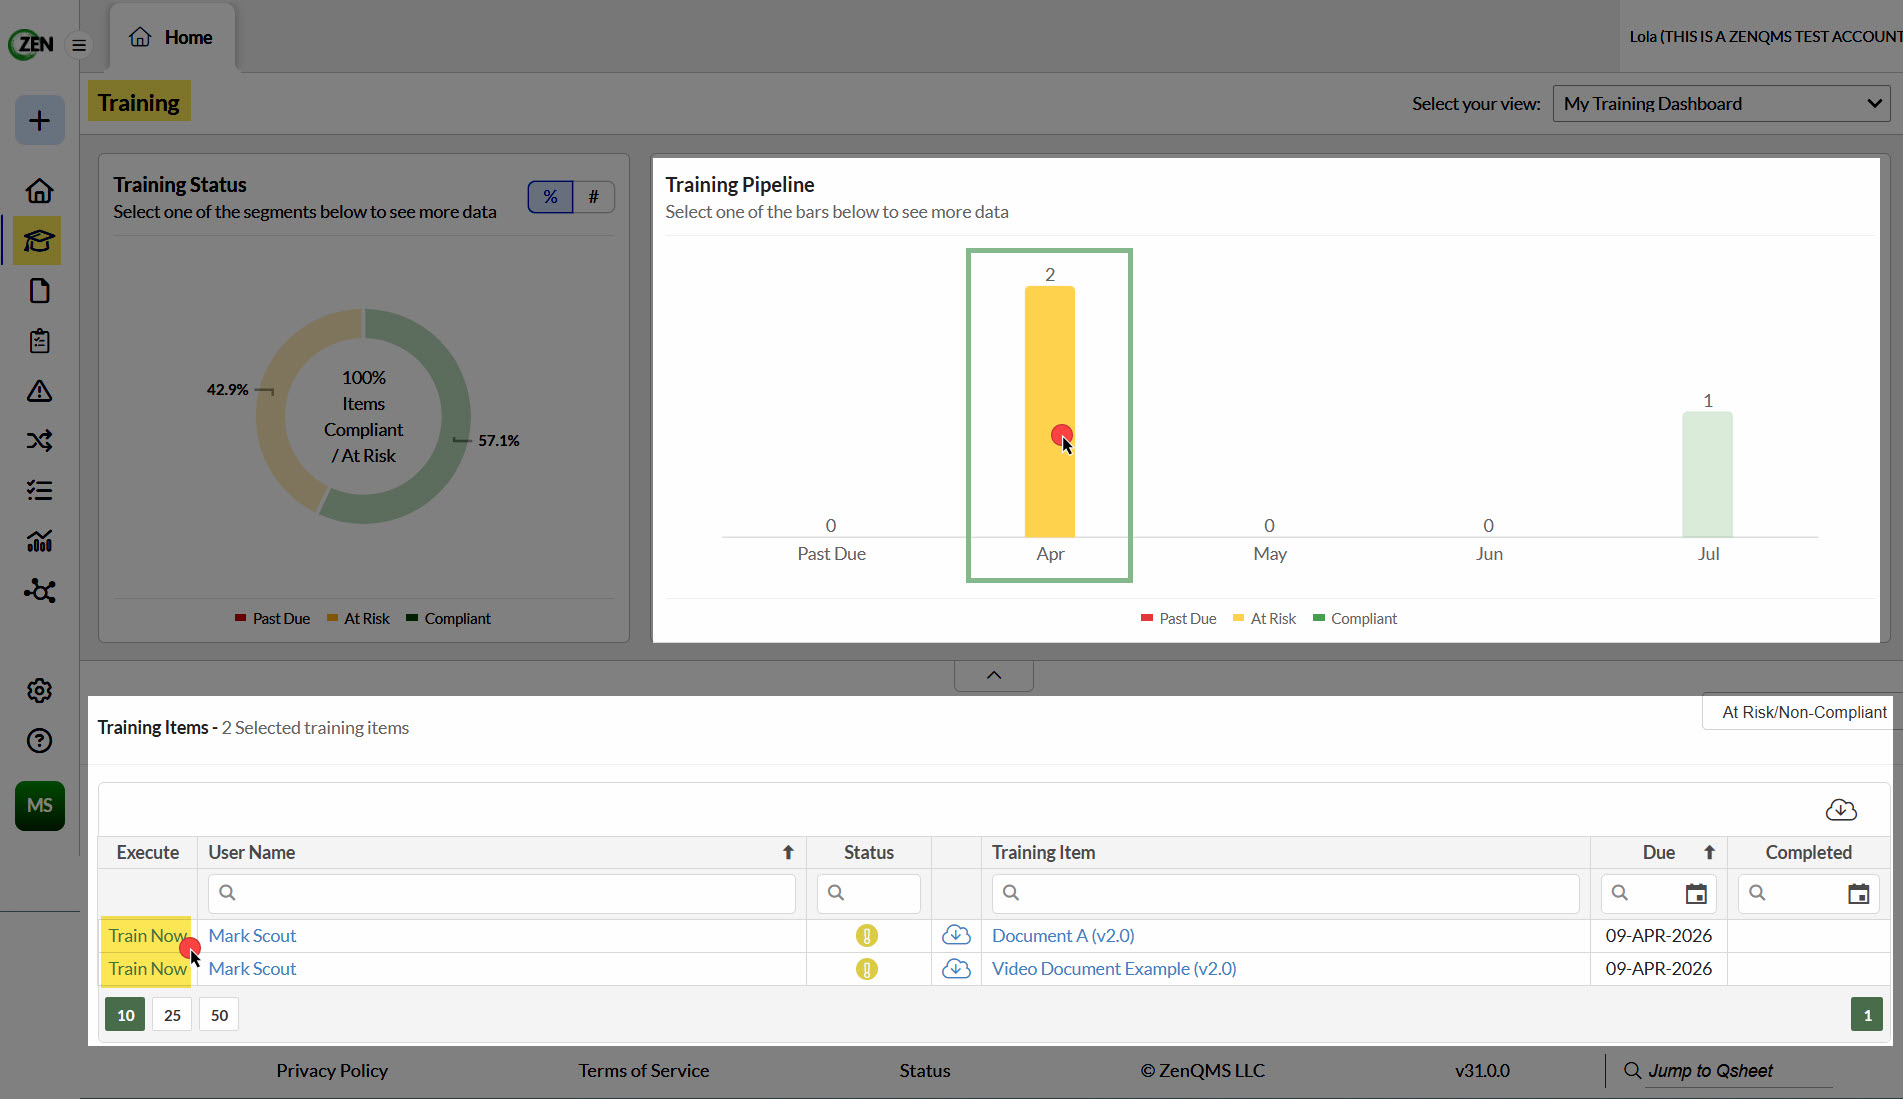Viewport: 1903px width, 1099px height.
Task: Toggle Training Status to percent view
Action: [x=550, y=197]
